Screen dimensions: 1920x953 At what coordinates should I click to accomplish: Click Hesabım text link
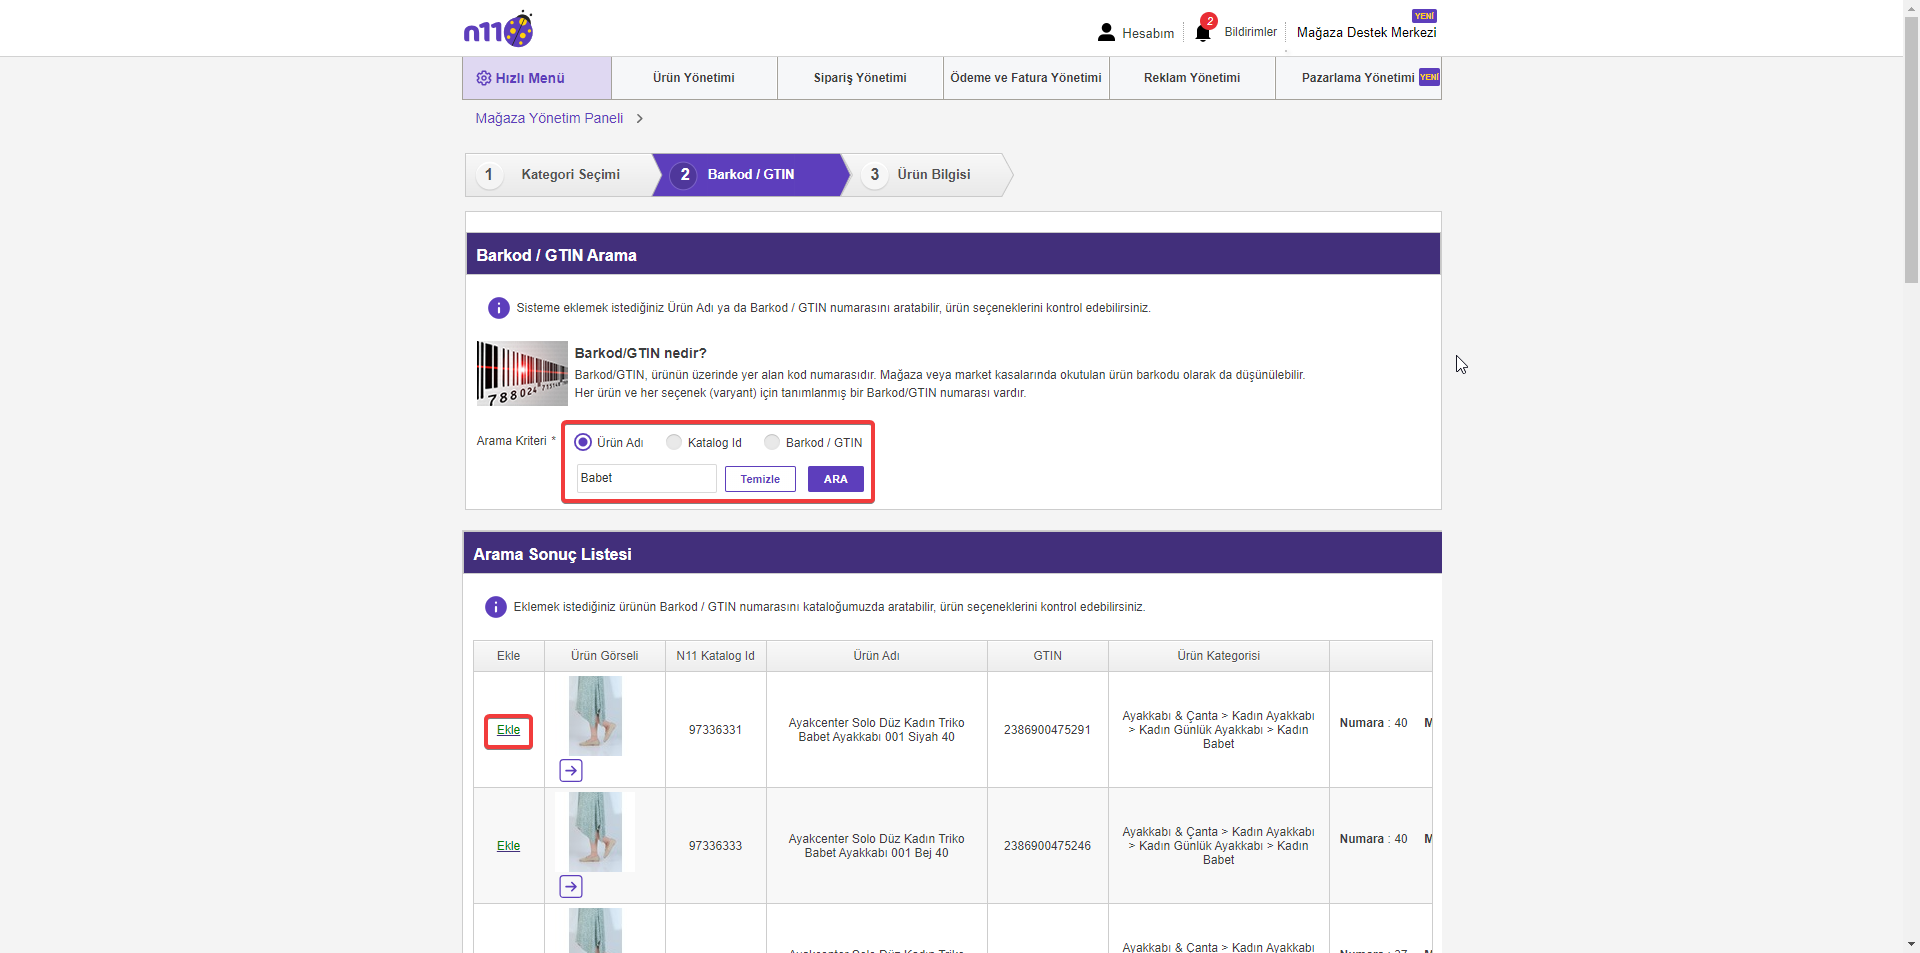[x=1148, y=33]
